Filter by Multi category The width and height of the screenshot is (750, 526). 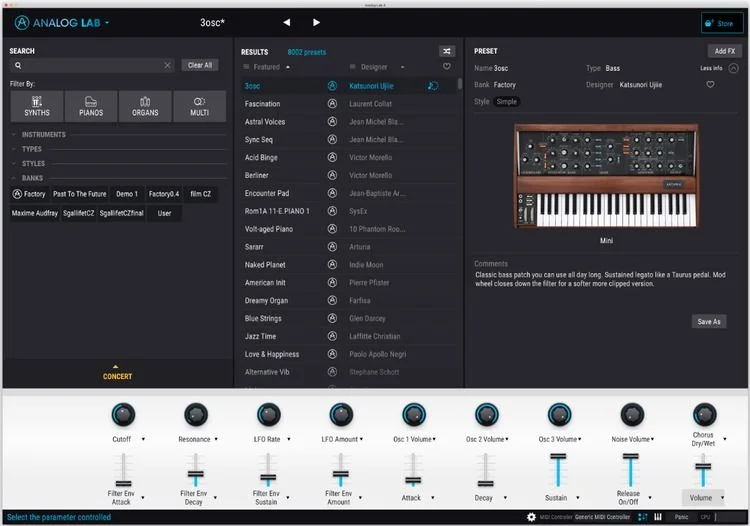click(x=199, y=106)
